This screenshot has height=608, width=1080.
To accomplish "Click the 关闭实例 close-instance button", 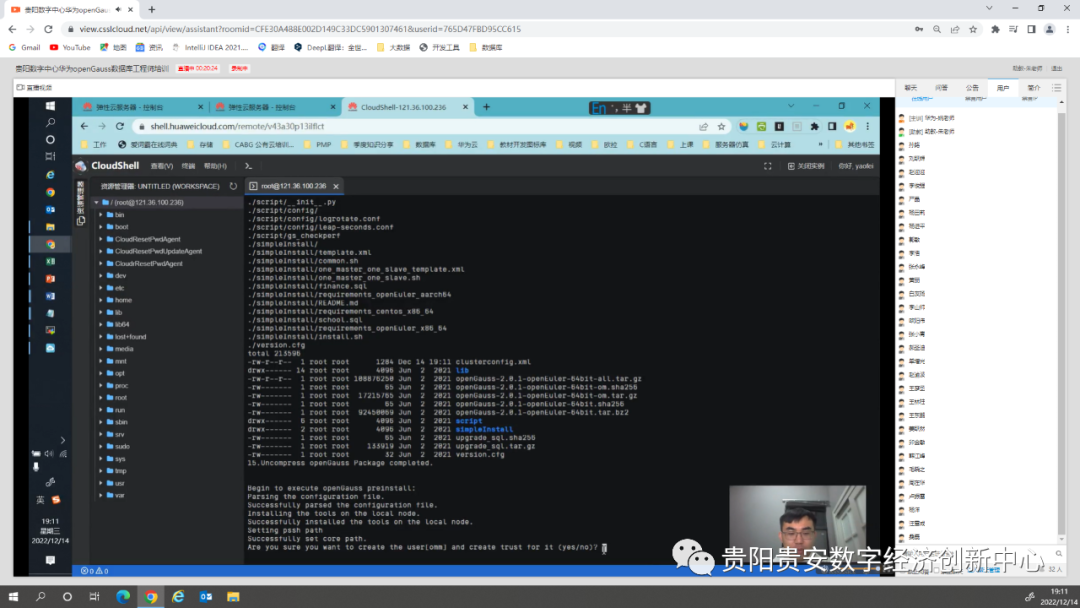I will point(806,166).
